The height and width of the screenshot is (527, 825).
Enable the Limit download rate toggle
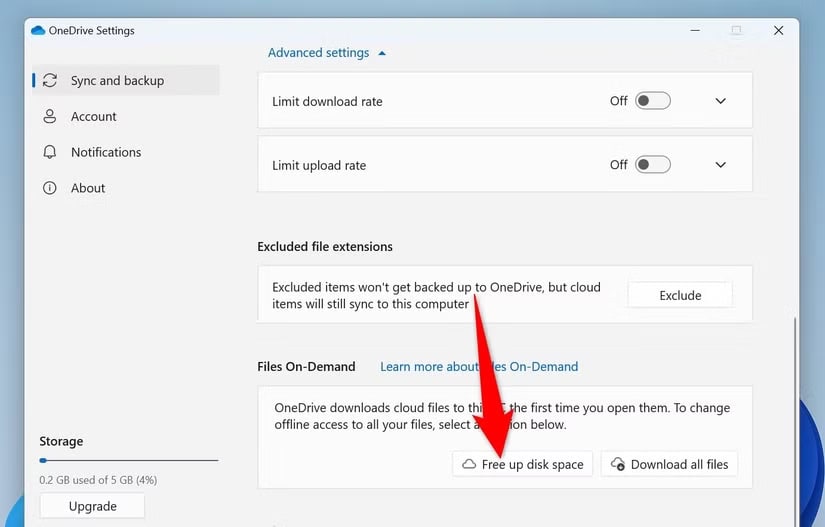(x=653, y=101)
